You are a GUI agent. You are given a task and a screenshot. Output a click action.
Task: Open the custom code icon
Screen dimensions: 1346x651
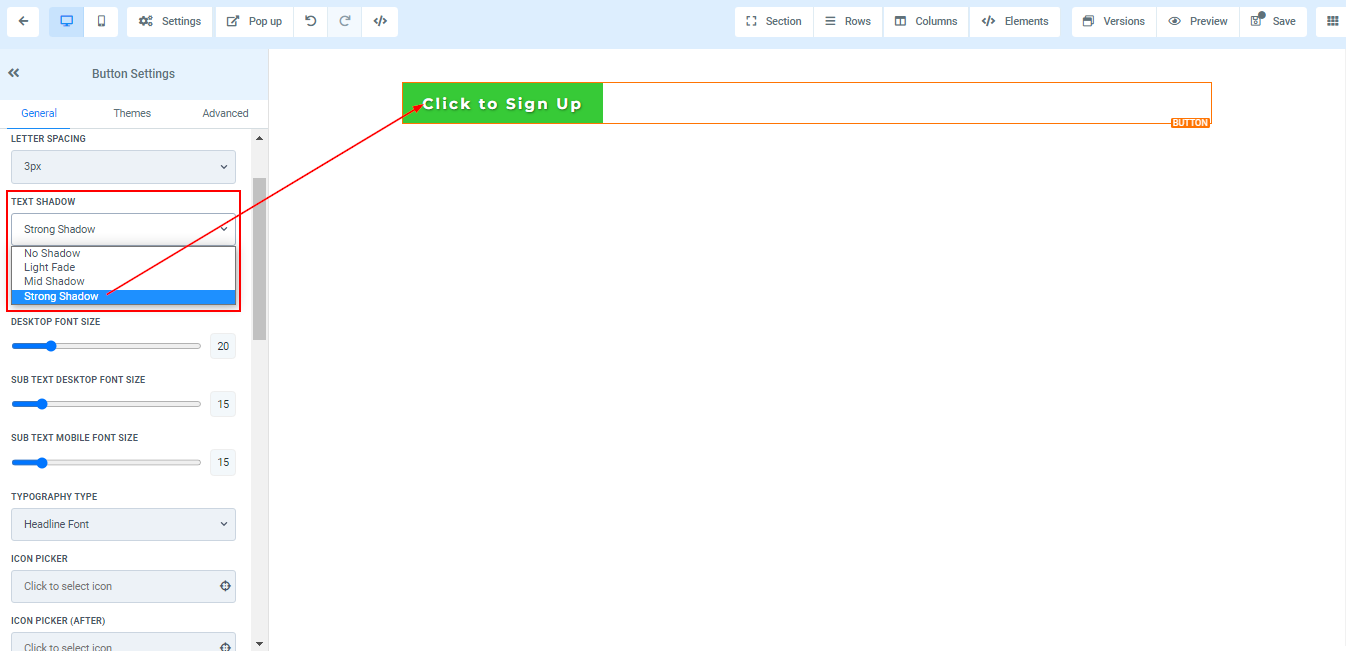pyautogui.click(x=380, y=21)
